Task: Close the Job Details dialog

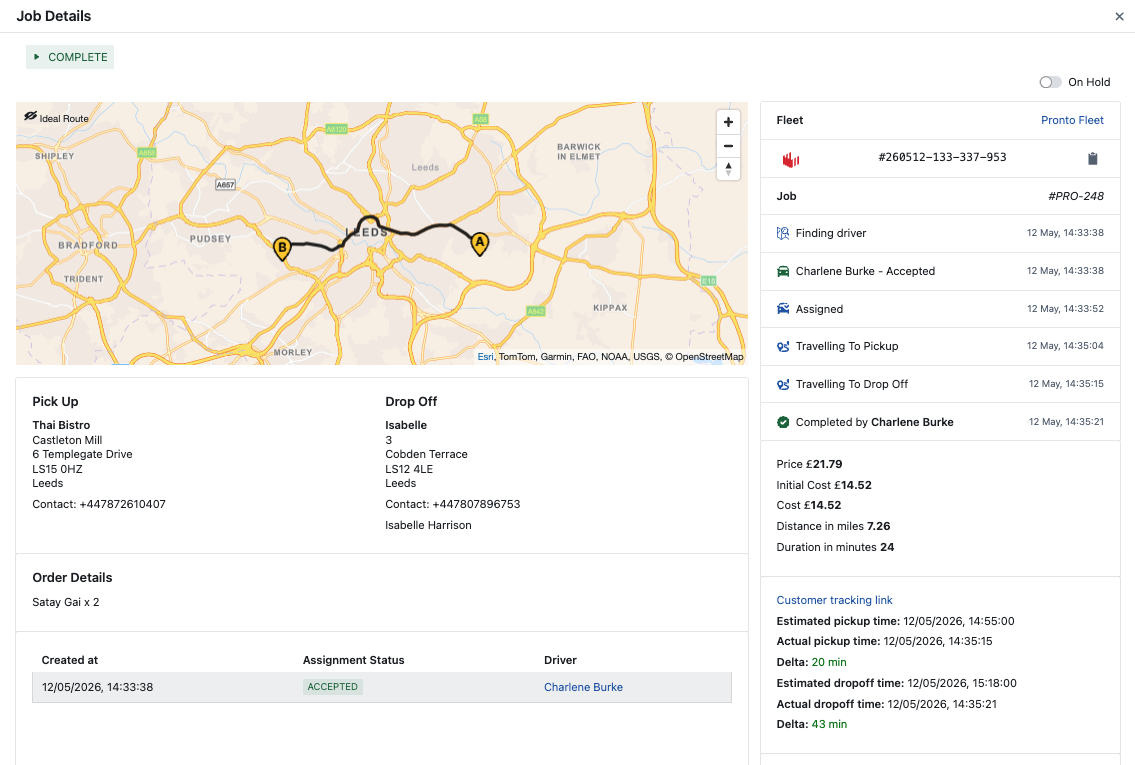Action: coord(1119,17)
